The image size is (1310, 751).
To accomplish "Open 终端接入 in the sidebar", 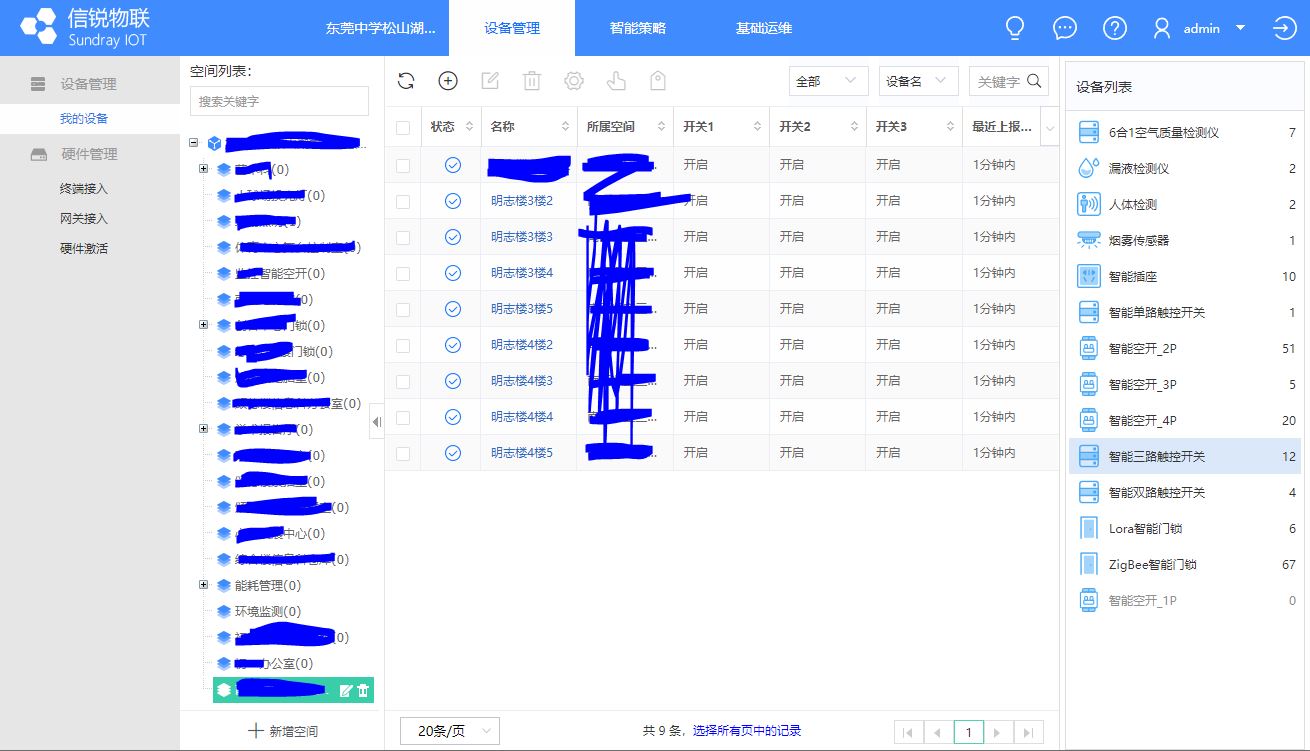I will (x=84, y=188).
